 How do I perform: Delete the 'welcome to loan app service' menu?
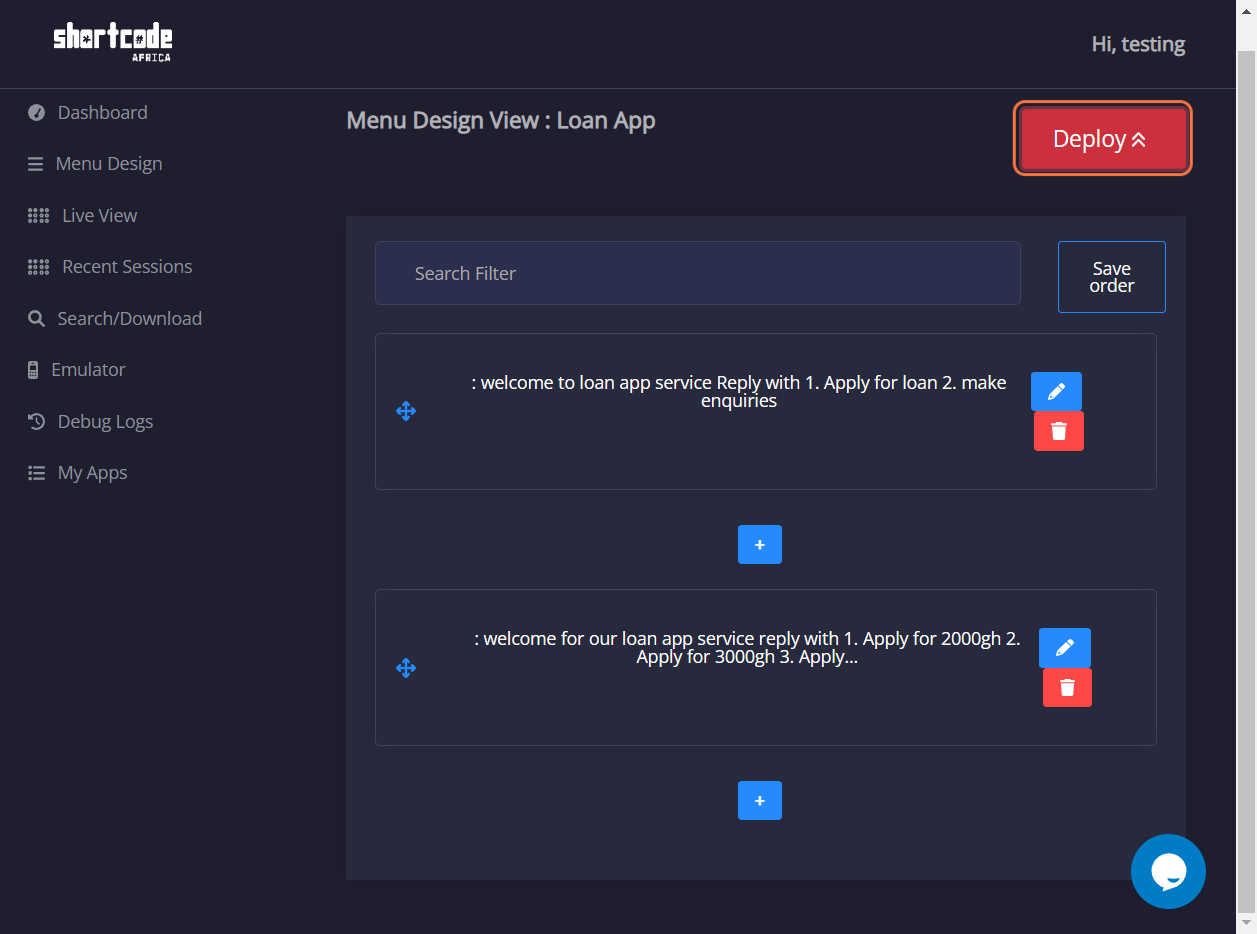coord(1059,431)
